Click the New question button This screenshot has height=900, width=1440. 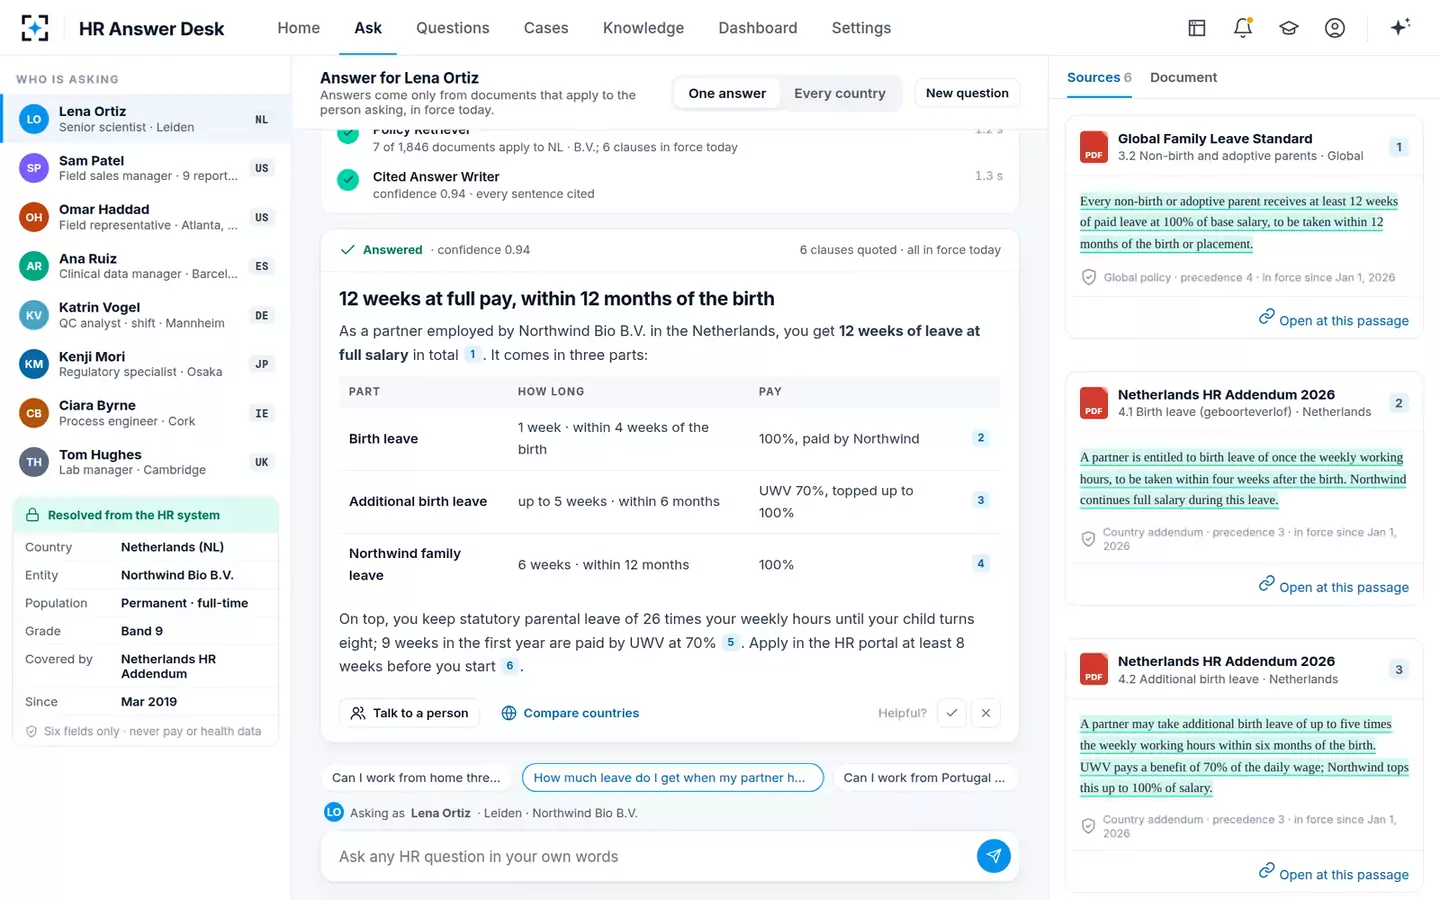click(x=967, y=93)
